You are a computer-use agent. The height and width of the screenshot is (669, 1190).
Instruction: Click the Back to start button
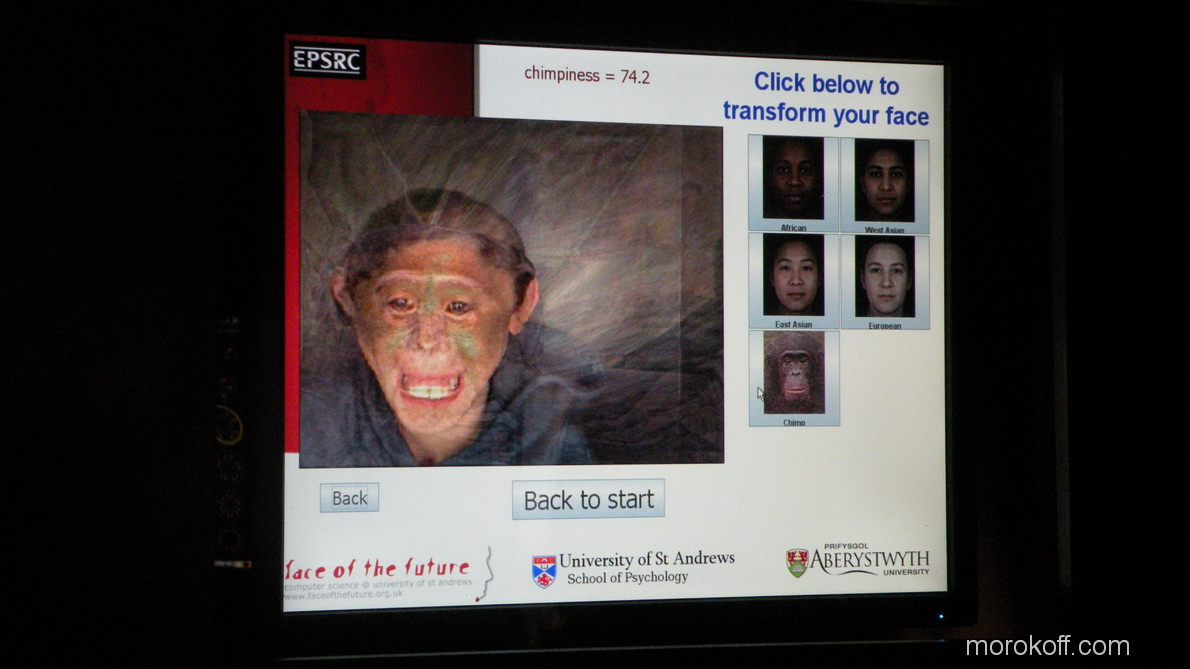point(588,500)
